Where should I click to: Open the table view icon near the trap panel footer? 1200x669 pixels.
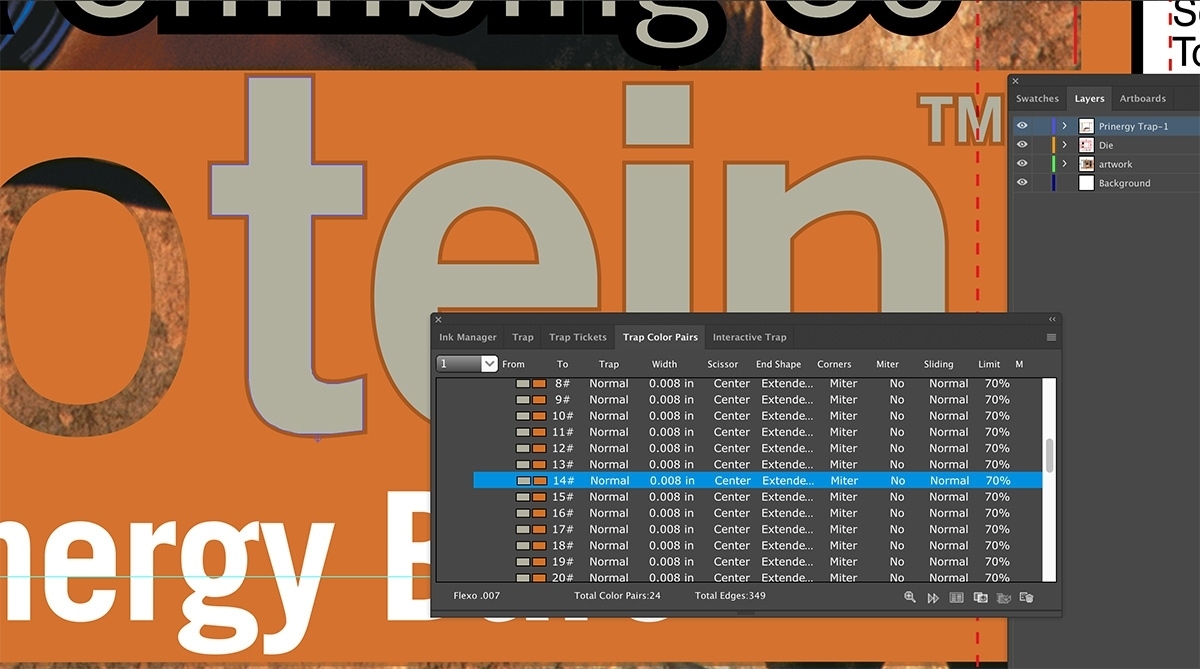click(956, 597)
